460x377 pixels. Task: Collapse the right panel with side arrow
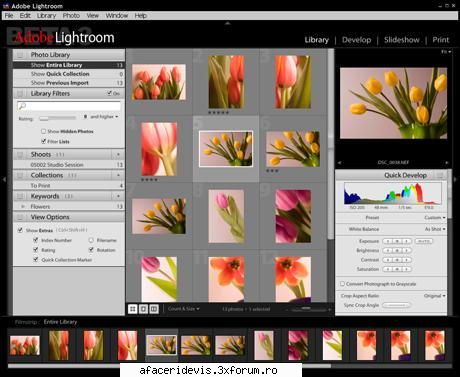click(456, 179)
